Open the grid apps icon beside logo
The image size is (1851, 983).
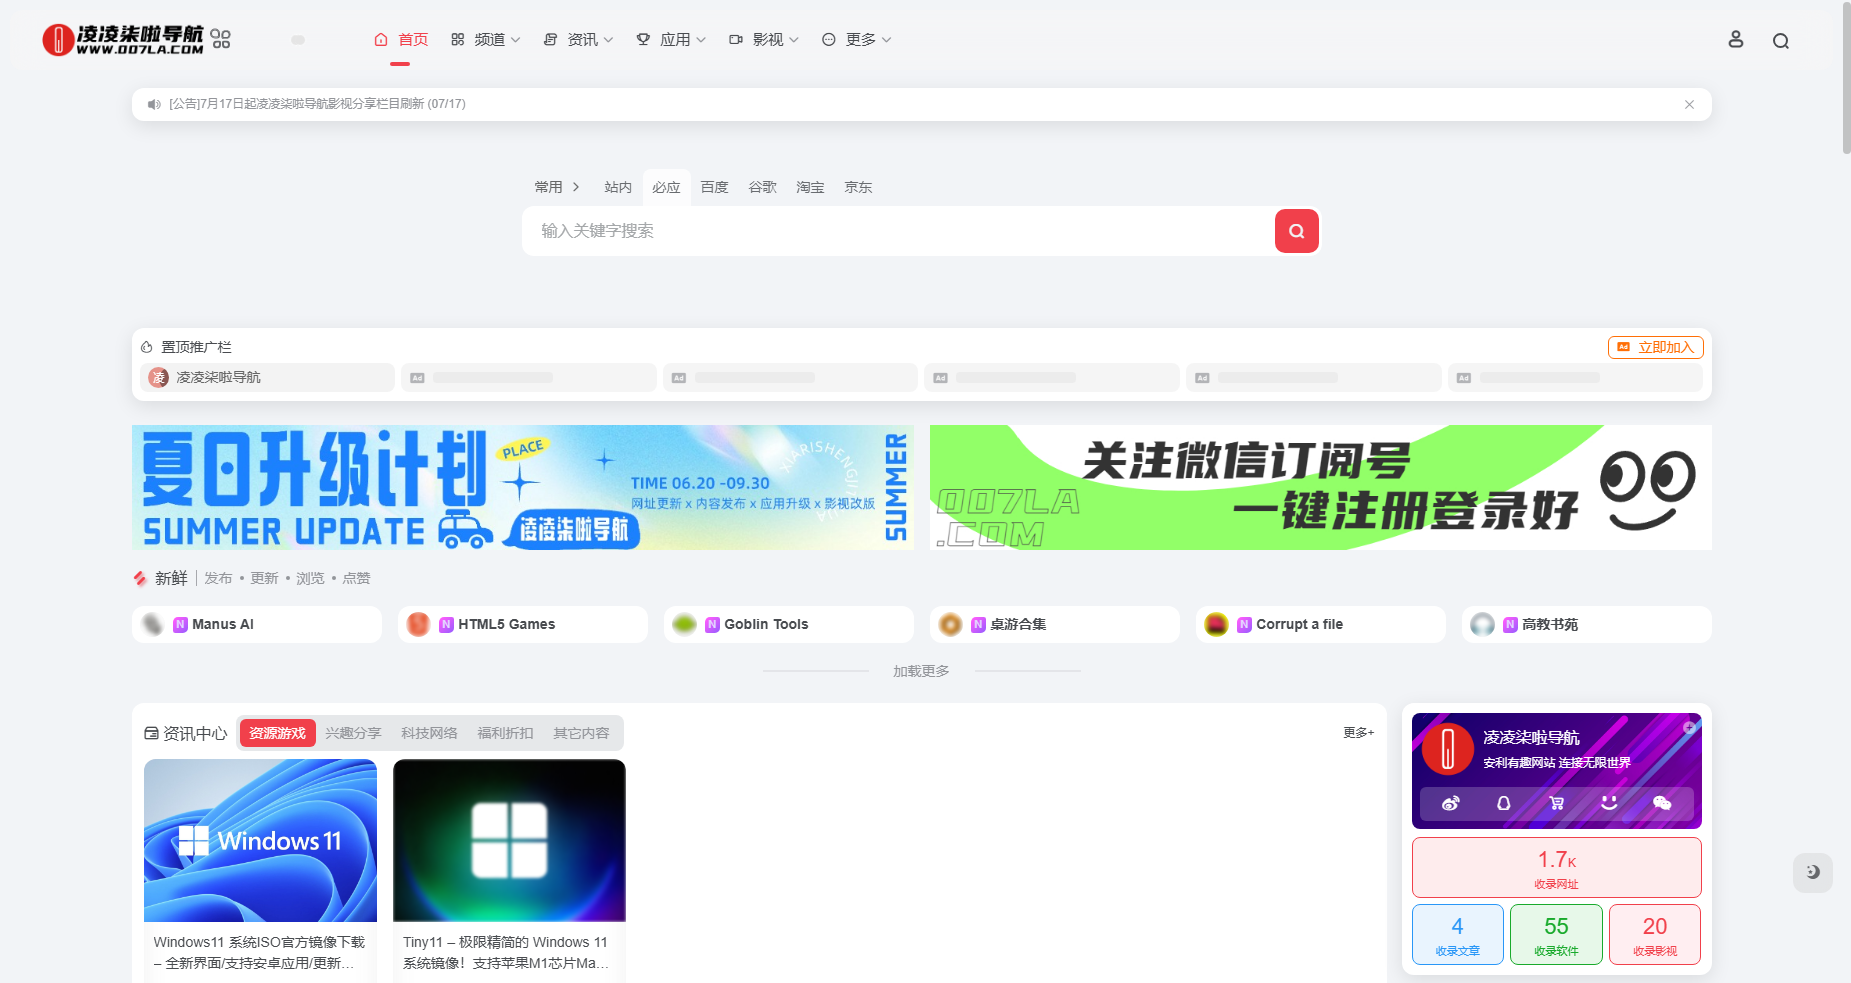click(221, 39)
